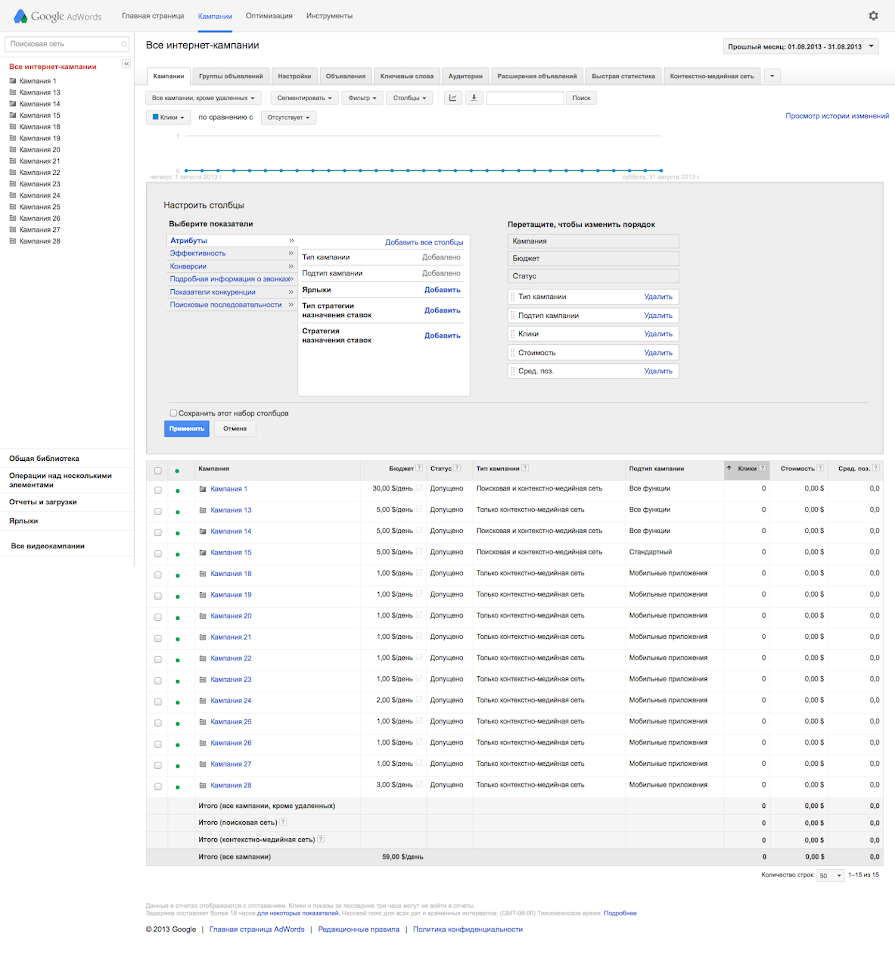The height and width of the screenshot is (953, 895).
Task: Toggle the select-all checkbox in table header
Action: (x=157, y=468)
